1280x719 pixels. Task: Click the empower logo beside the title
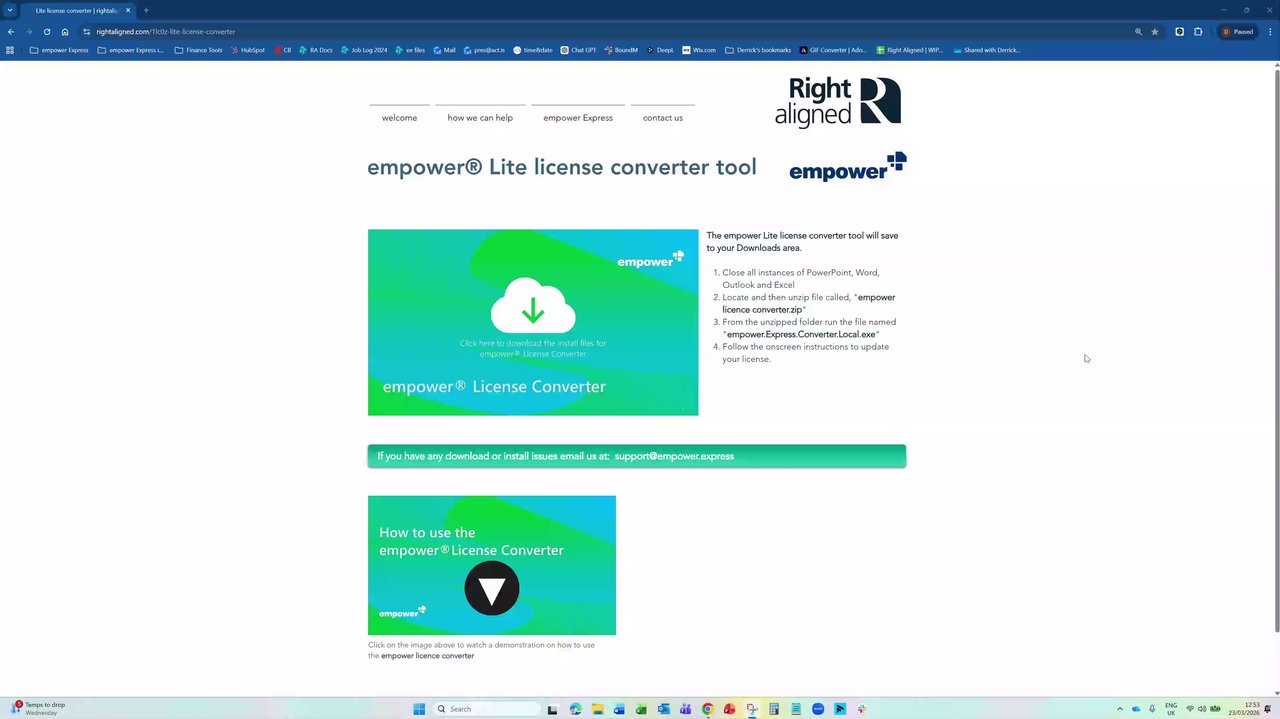[848, 167]
